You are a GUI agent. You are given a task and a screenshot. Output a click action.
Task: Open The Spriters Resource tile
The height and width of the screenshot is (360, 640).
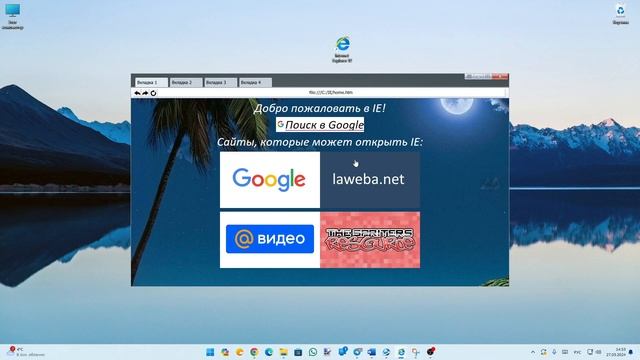[x=370, y=240]
